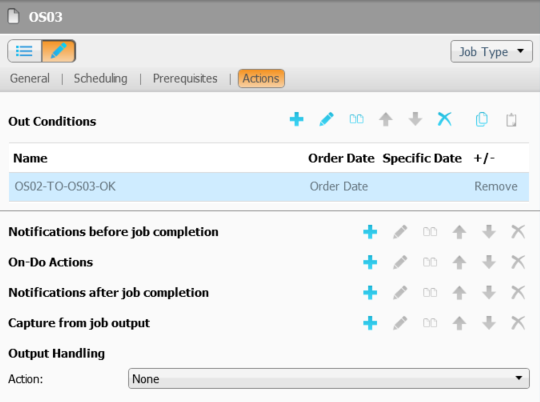540x402 pixels.
Task: Click the Order Date cell of OS02-TO-OS03-OK
Action: pos(339,186)
